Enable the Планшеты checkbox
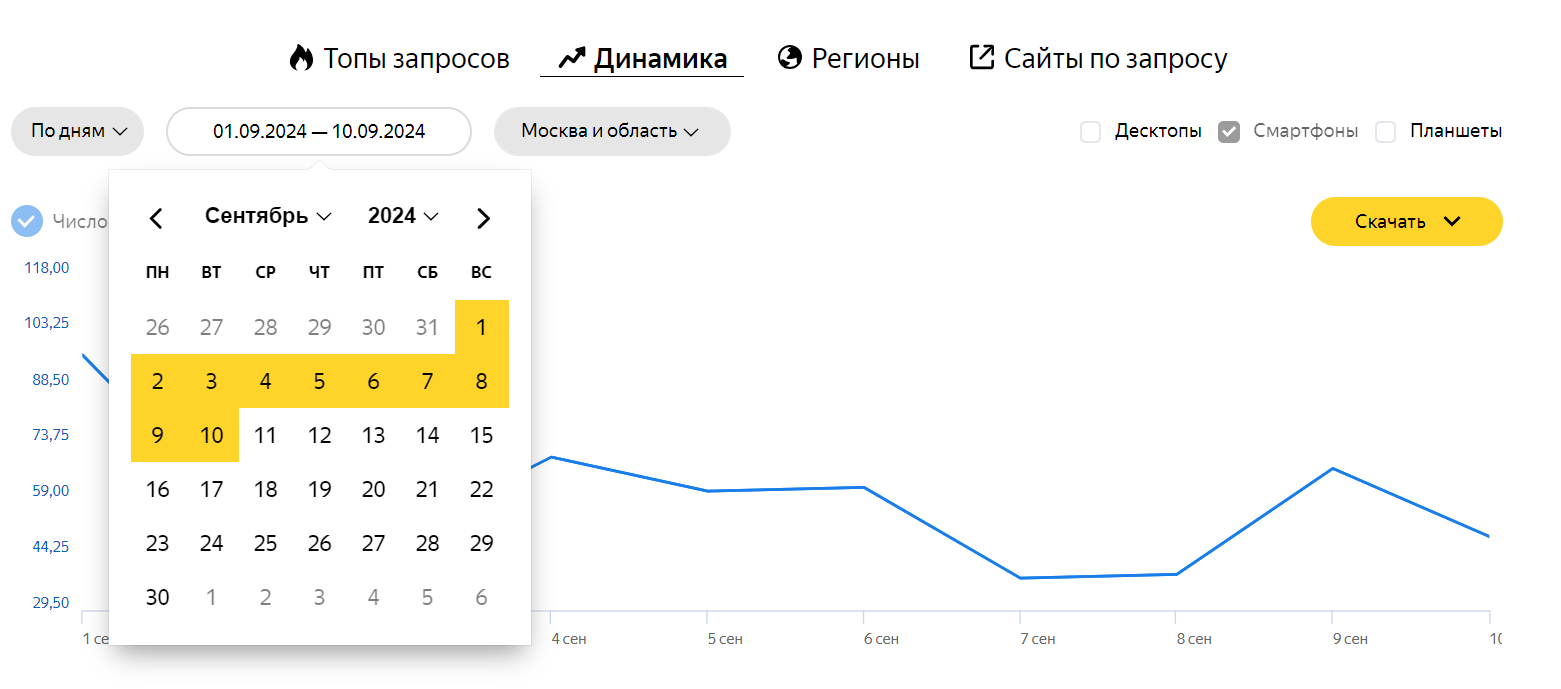 point(1385,131)
